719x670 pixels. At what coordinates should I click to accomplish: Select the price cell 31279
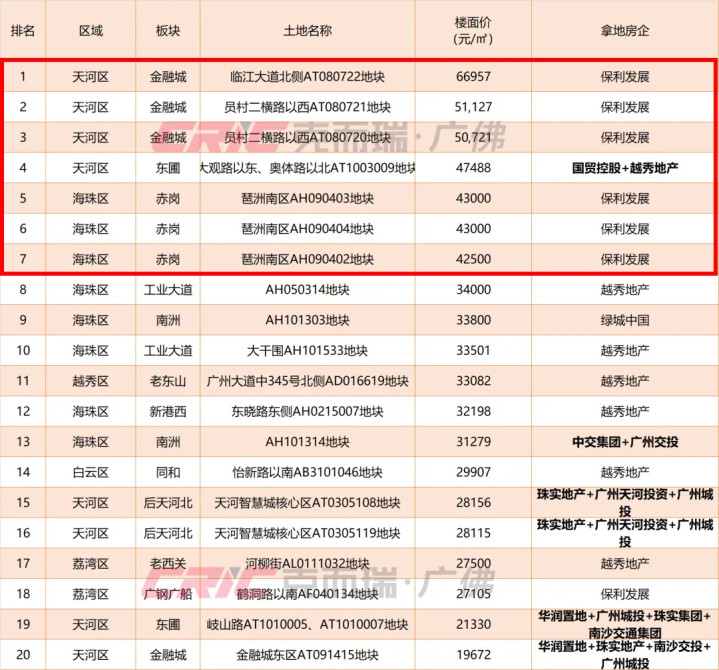473,442
